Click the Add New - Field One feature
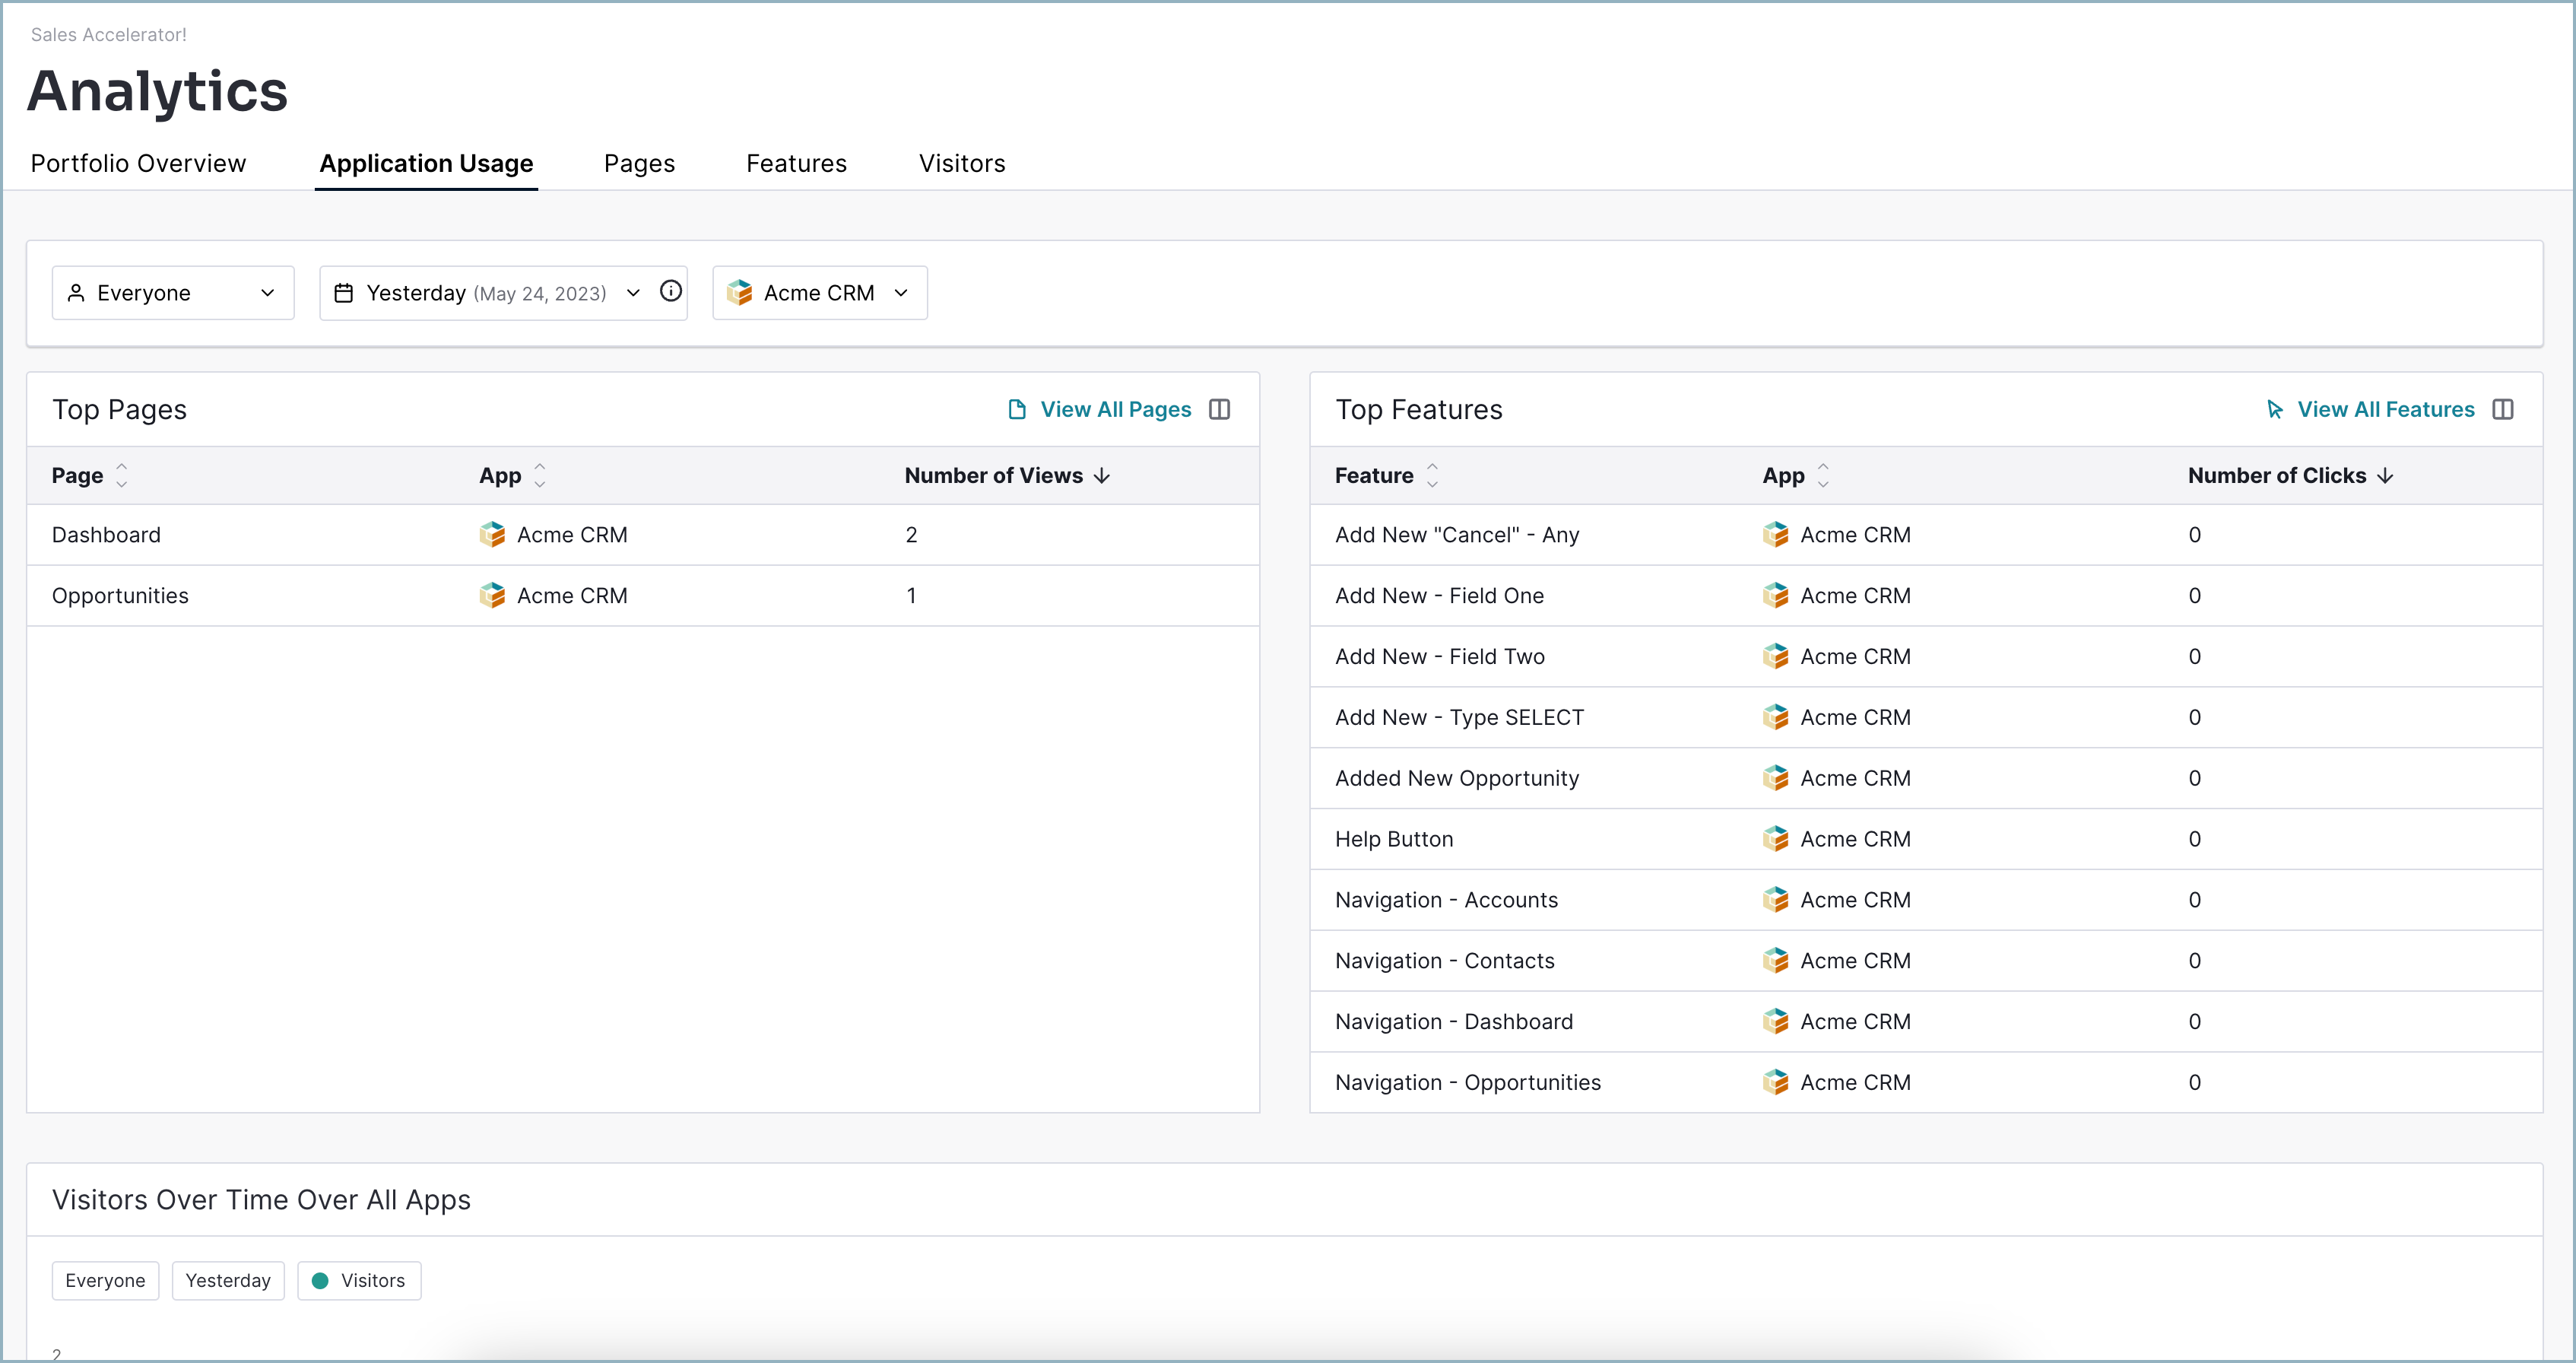This screenshot has height=1363, width=2576. click(1439, 595)
